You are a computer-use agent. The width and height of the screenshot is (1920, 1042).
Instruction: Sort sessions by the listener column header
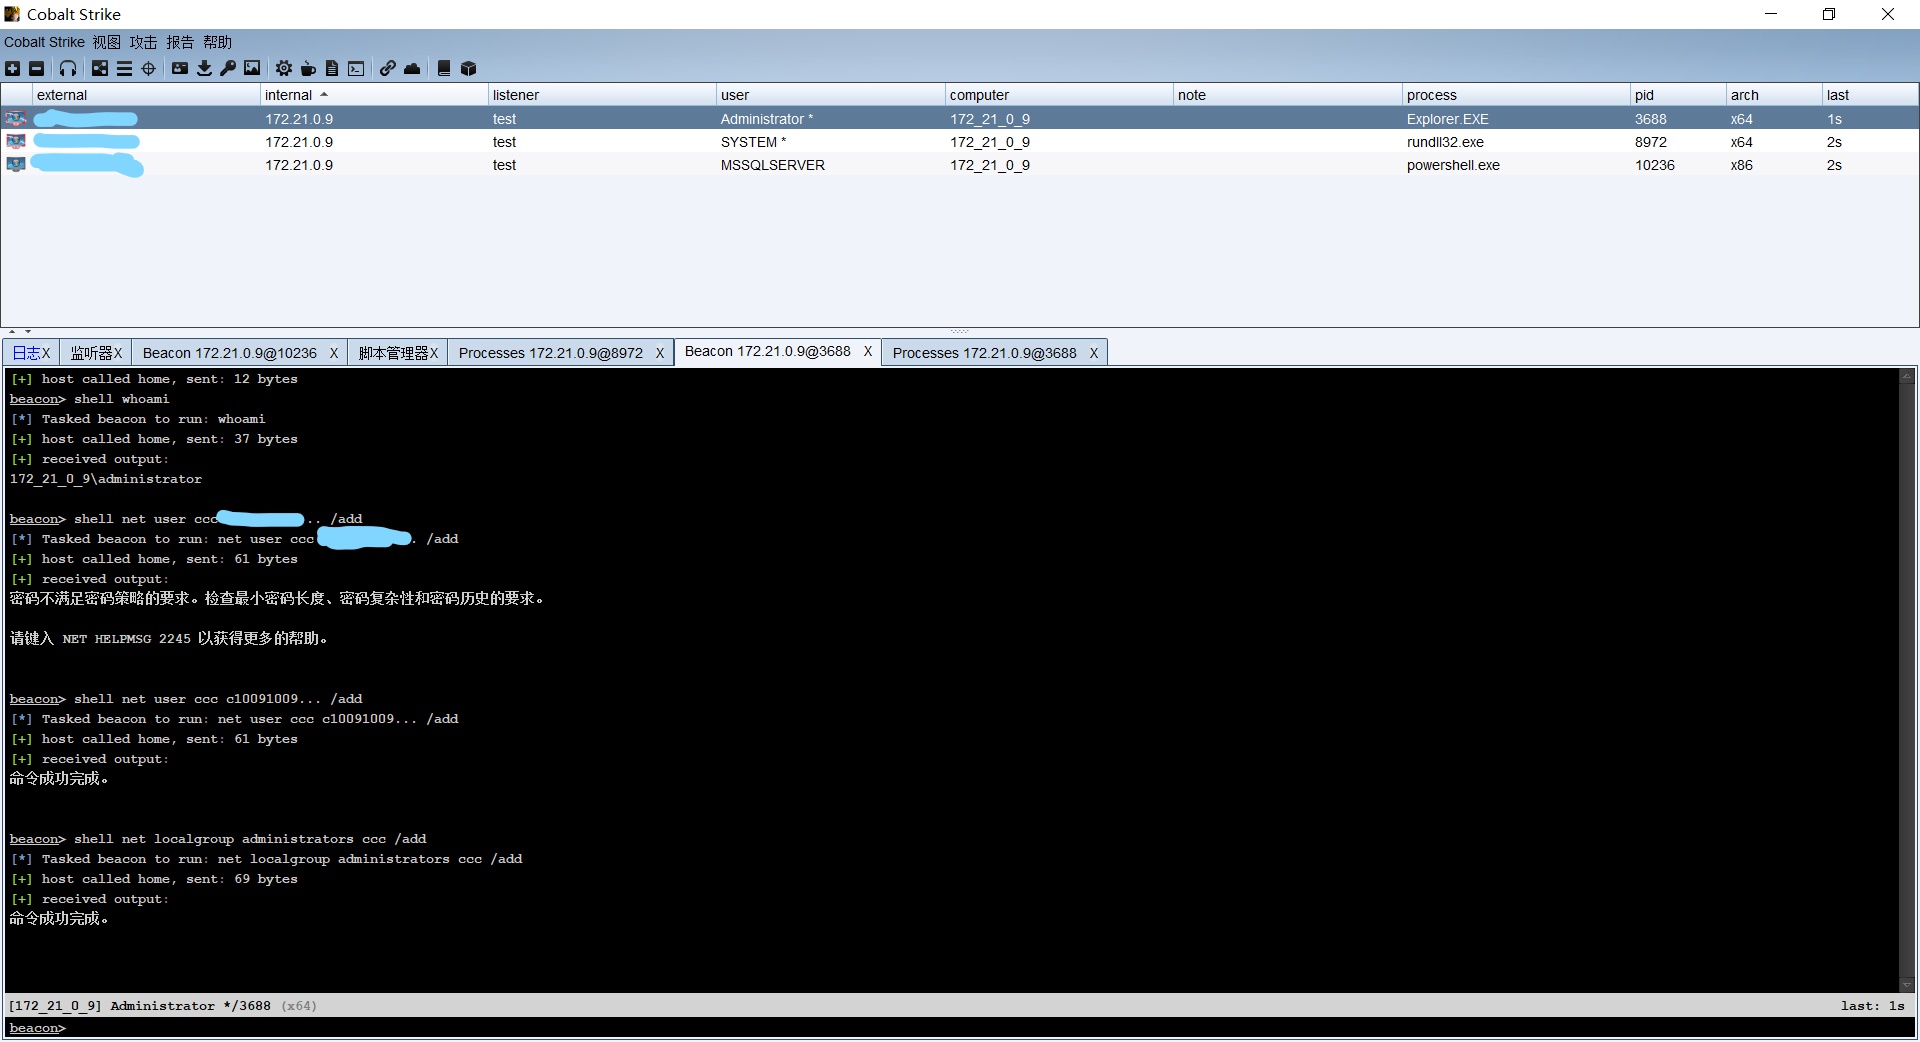click(x=602, y=95)
